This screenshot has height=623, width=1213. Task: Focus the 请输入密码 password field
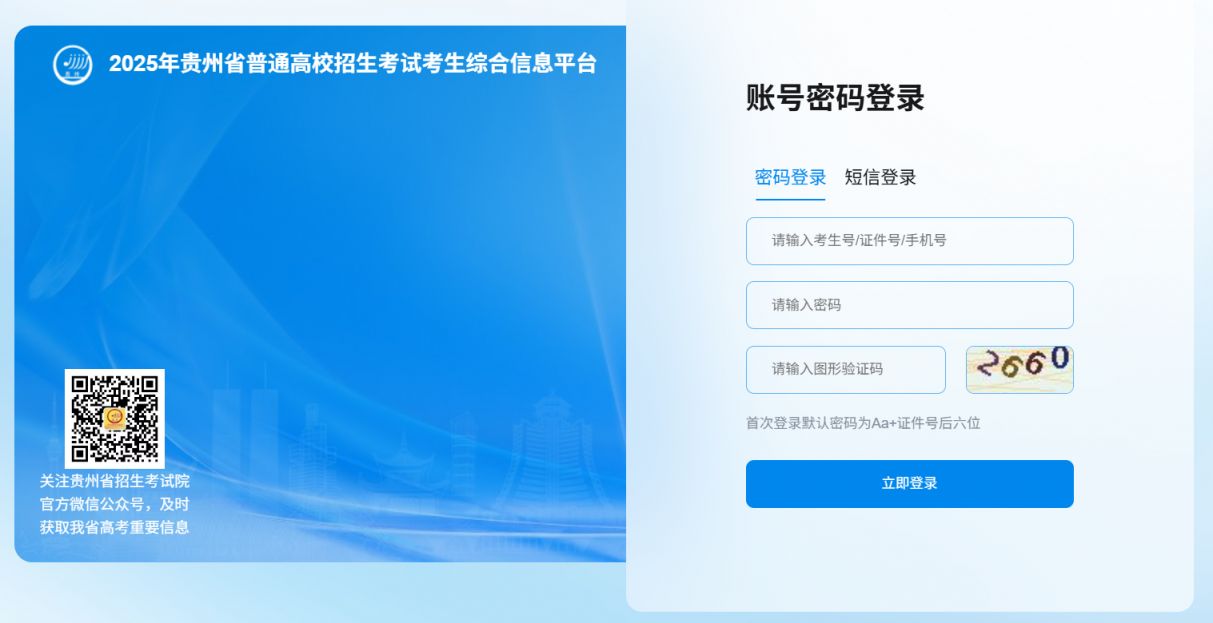[x=910, y=305]
